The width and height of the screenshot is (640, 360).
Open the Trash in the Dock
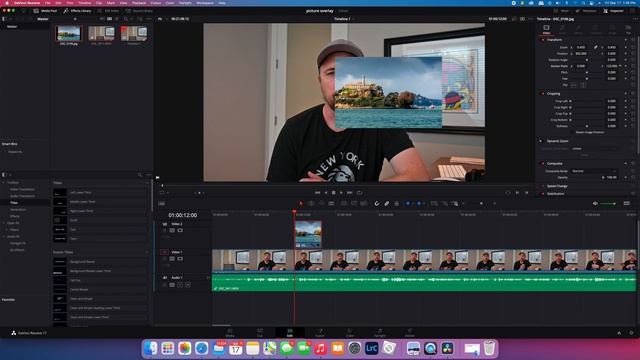(489, 348)
